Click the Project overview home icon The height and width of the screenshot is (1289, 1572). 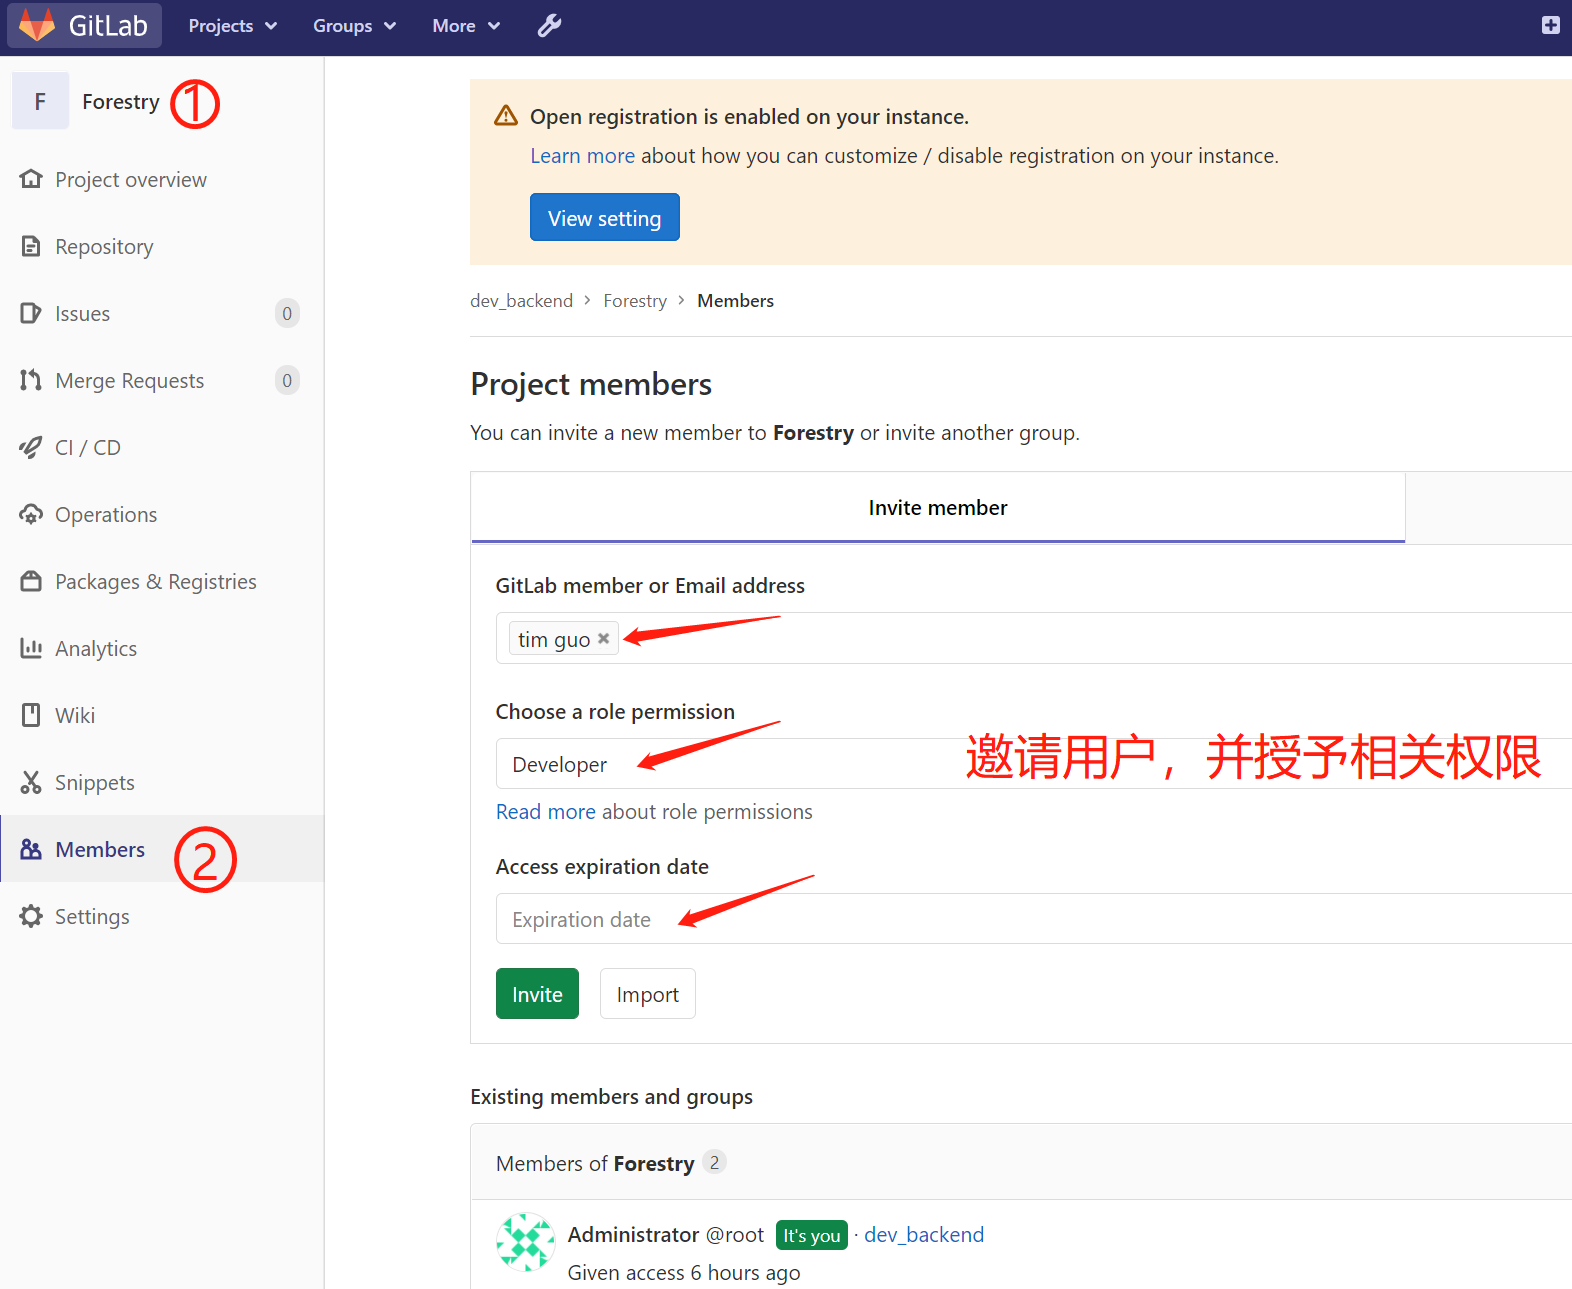click(31, 179)
